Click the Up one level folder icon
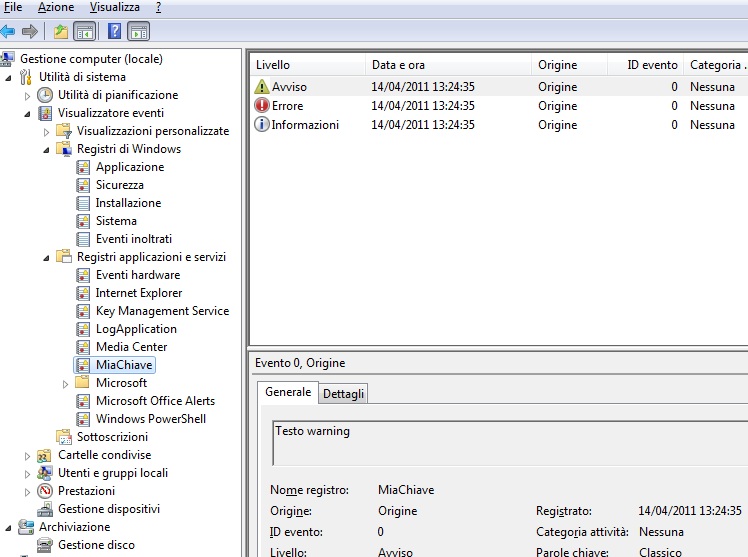The width and height of the screenshot is (748, 557). pyautogui.click(x=61, y=32)
